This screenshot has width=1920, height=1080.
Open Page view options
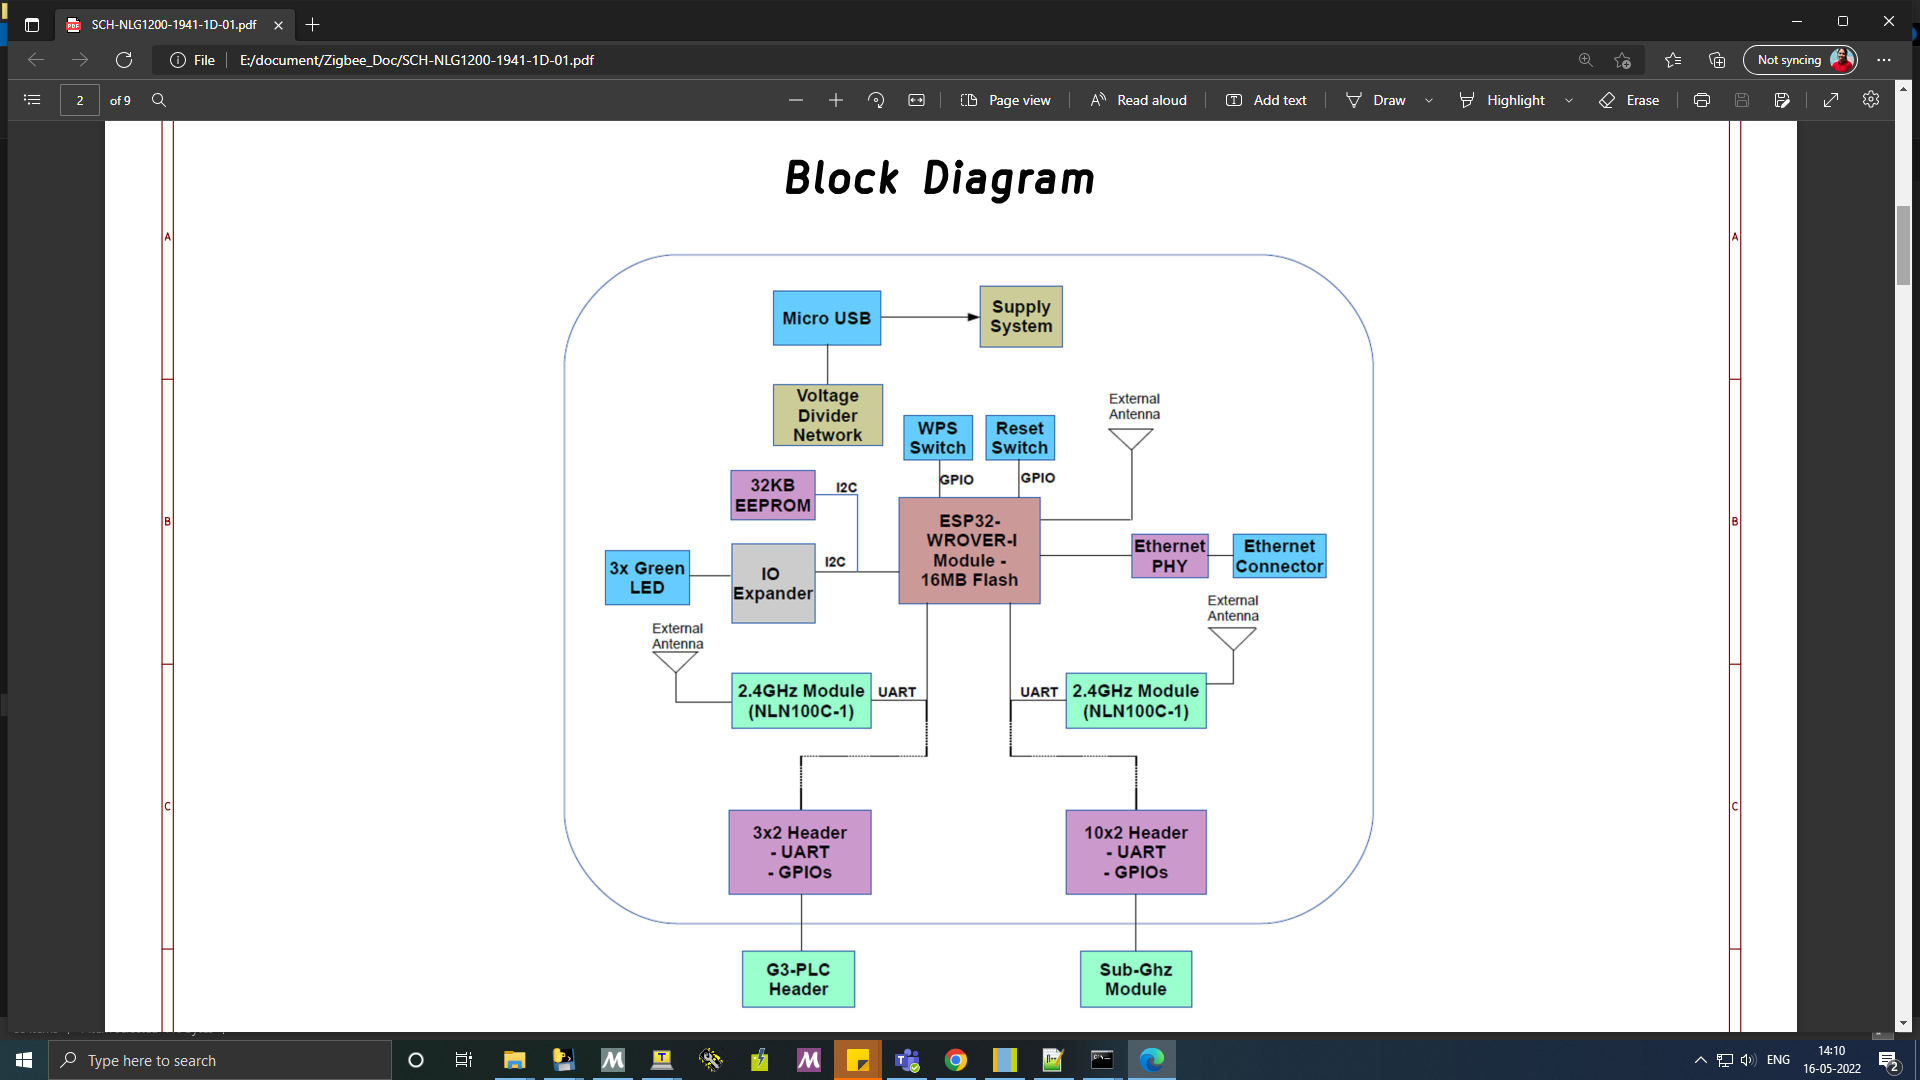1006,100
